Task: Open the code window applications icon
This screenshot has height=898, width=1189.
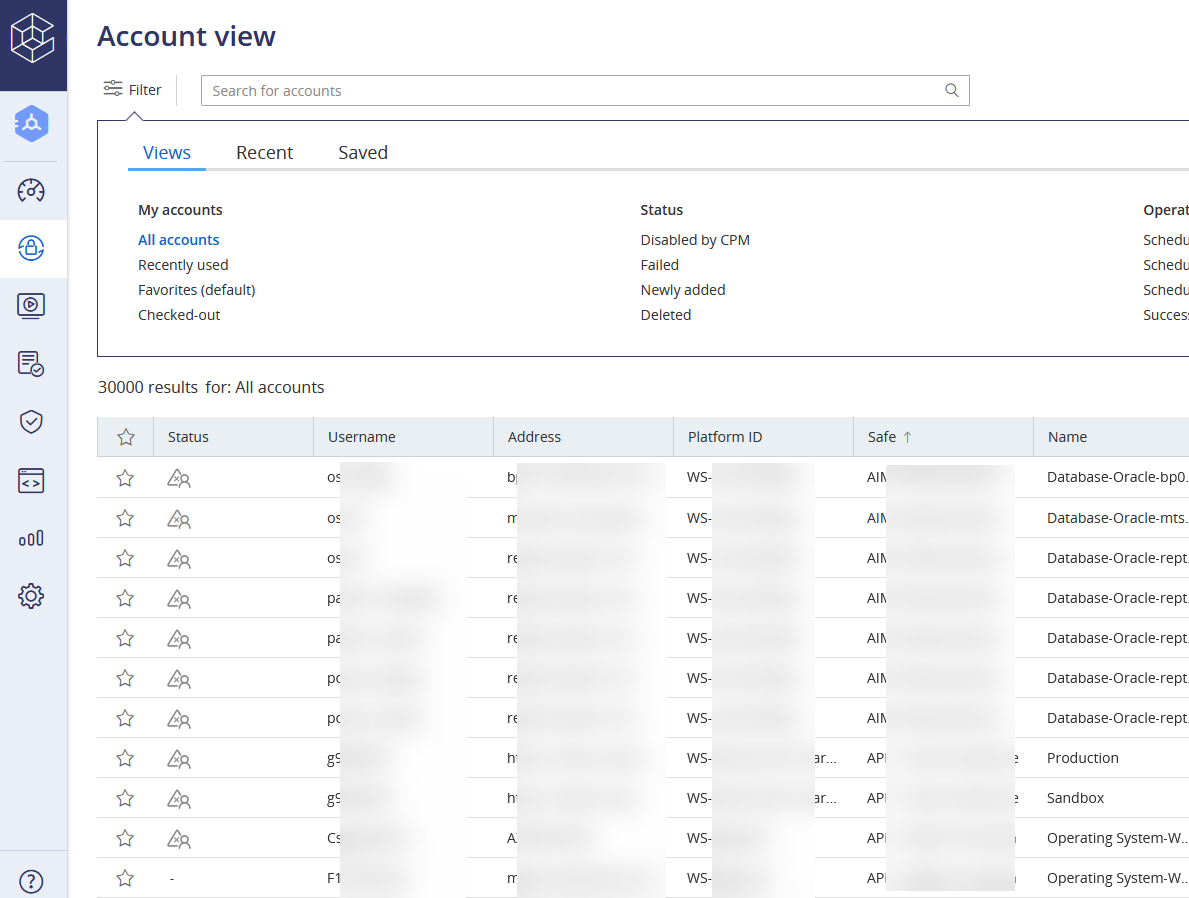Action: pos(31,480)
